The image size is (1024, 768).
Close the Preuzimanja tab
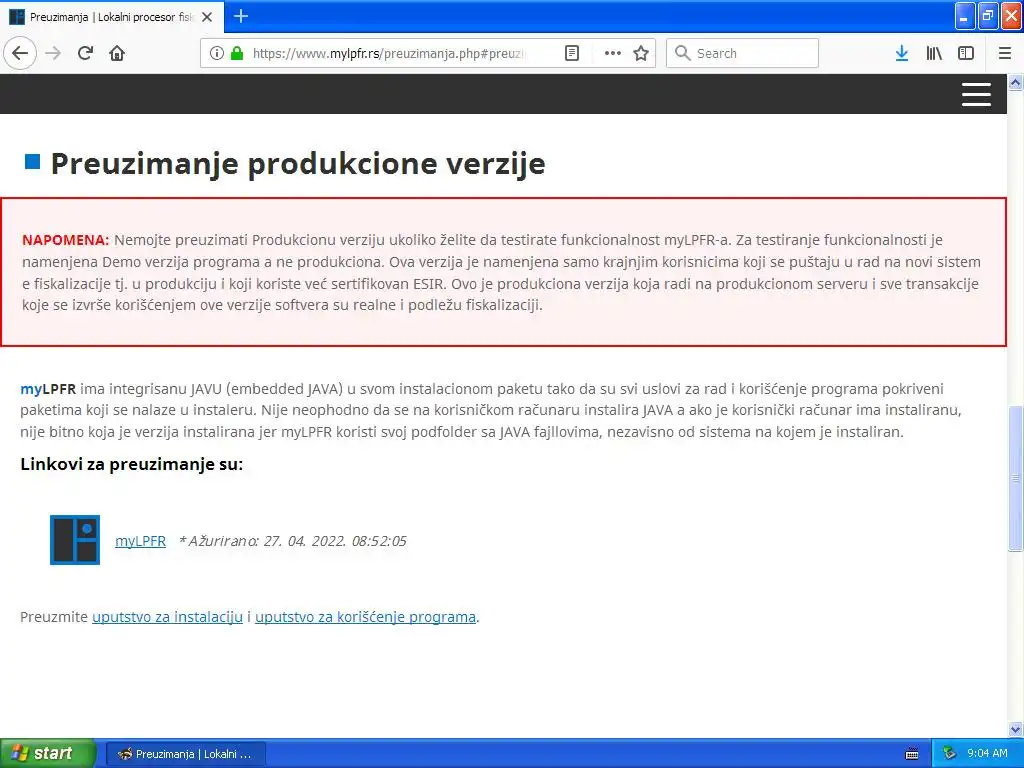207,17
